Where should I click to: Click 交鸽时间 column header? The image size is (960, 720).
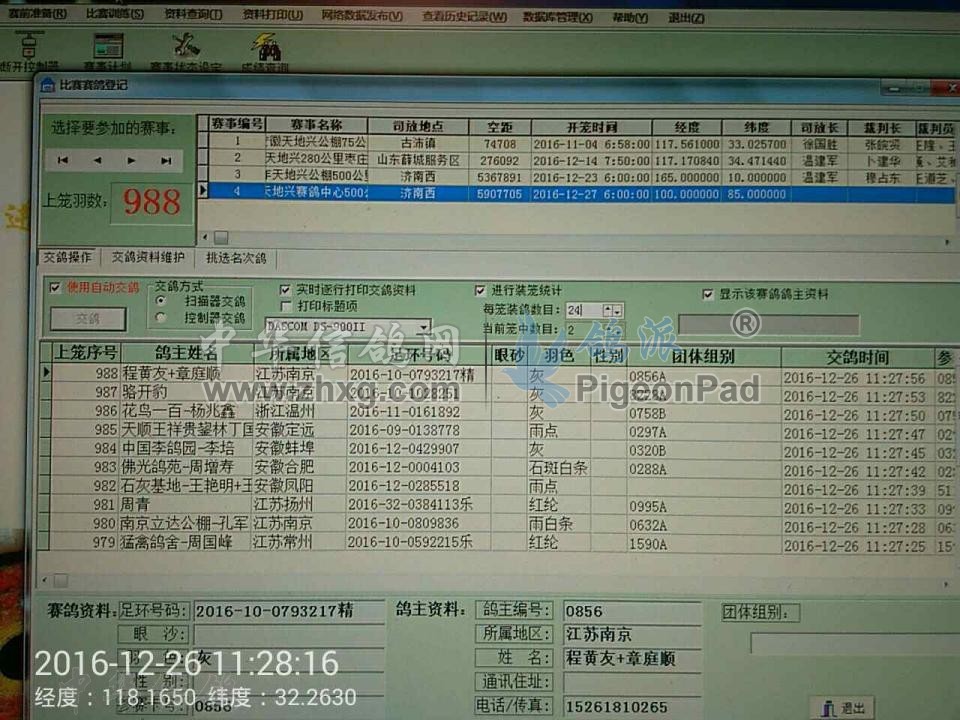tap(857, 358)
